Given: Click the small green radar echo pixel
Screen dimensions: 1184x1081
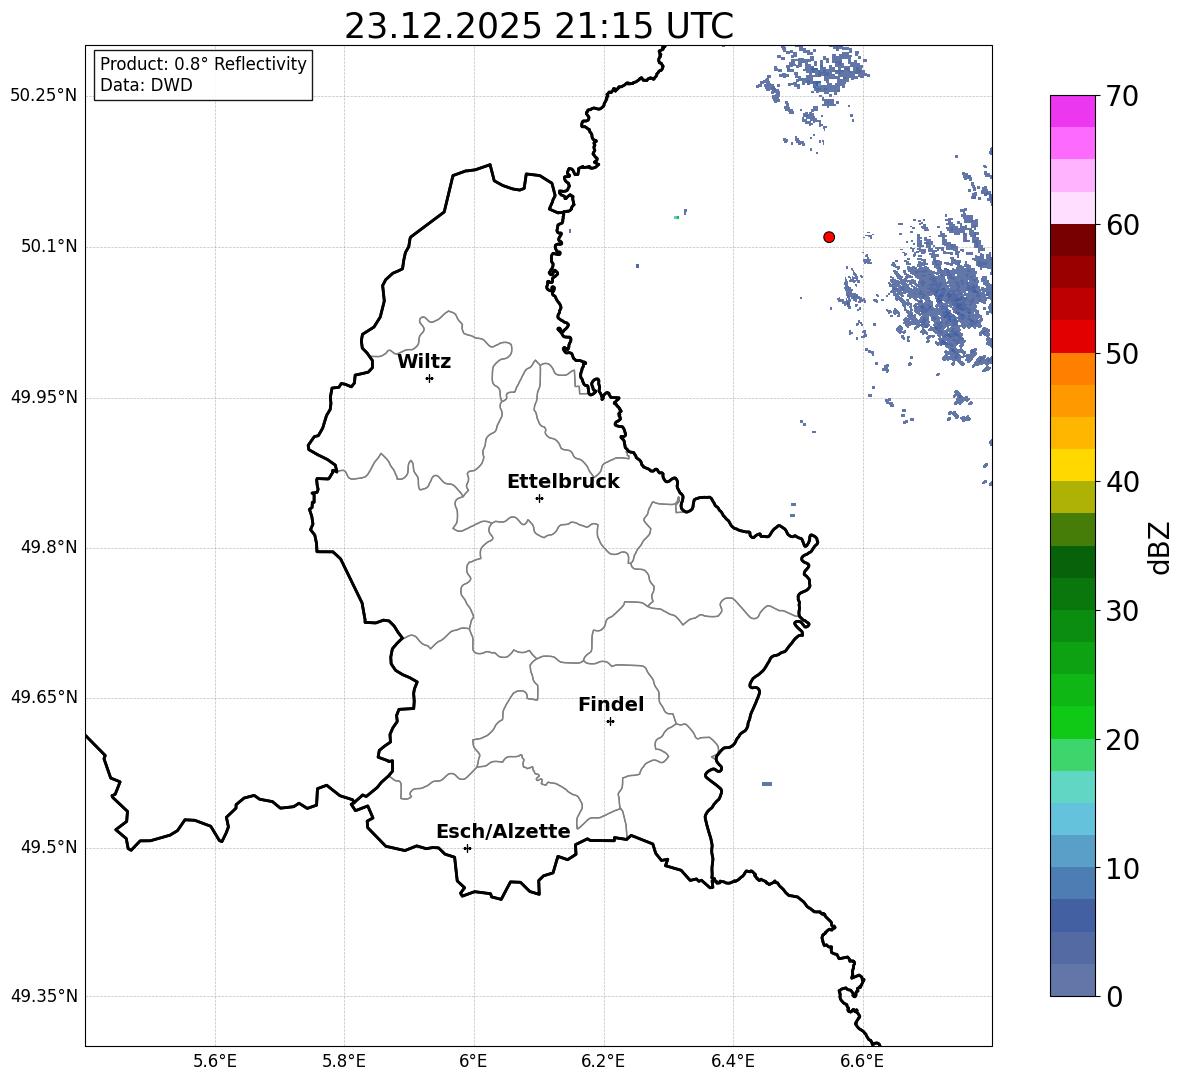Looking at the screenshot, I should click(677, 217).
